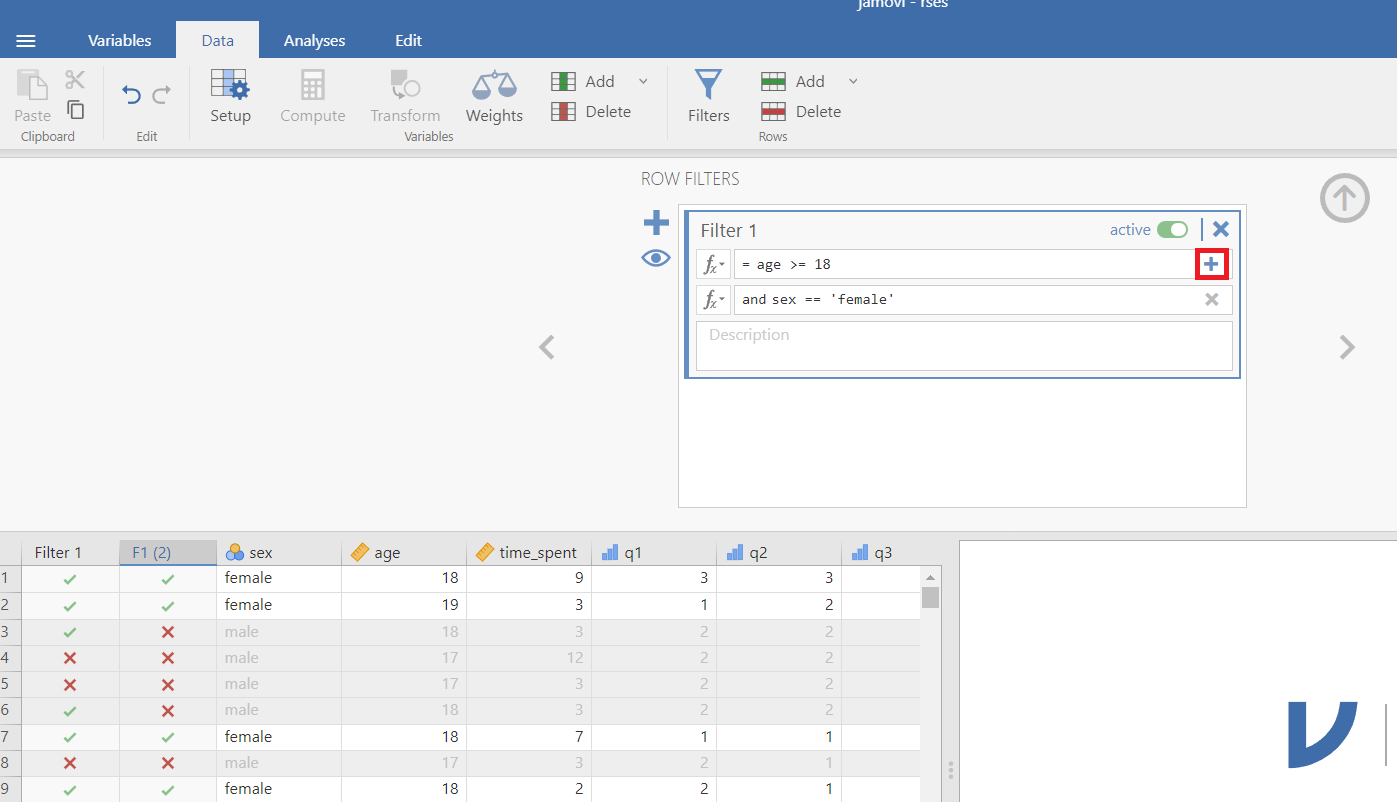Open fx function menu for age formula
Viewport: 1397px width, 802px height.
click(x=712, y=265)
